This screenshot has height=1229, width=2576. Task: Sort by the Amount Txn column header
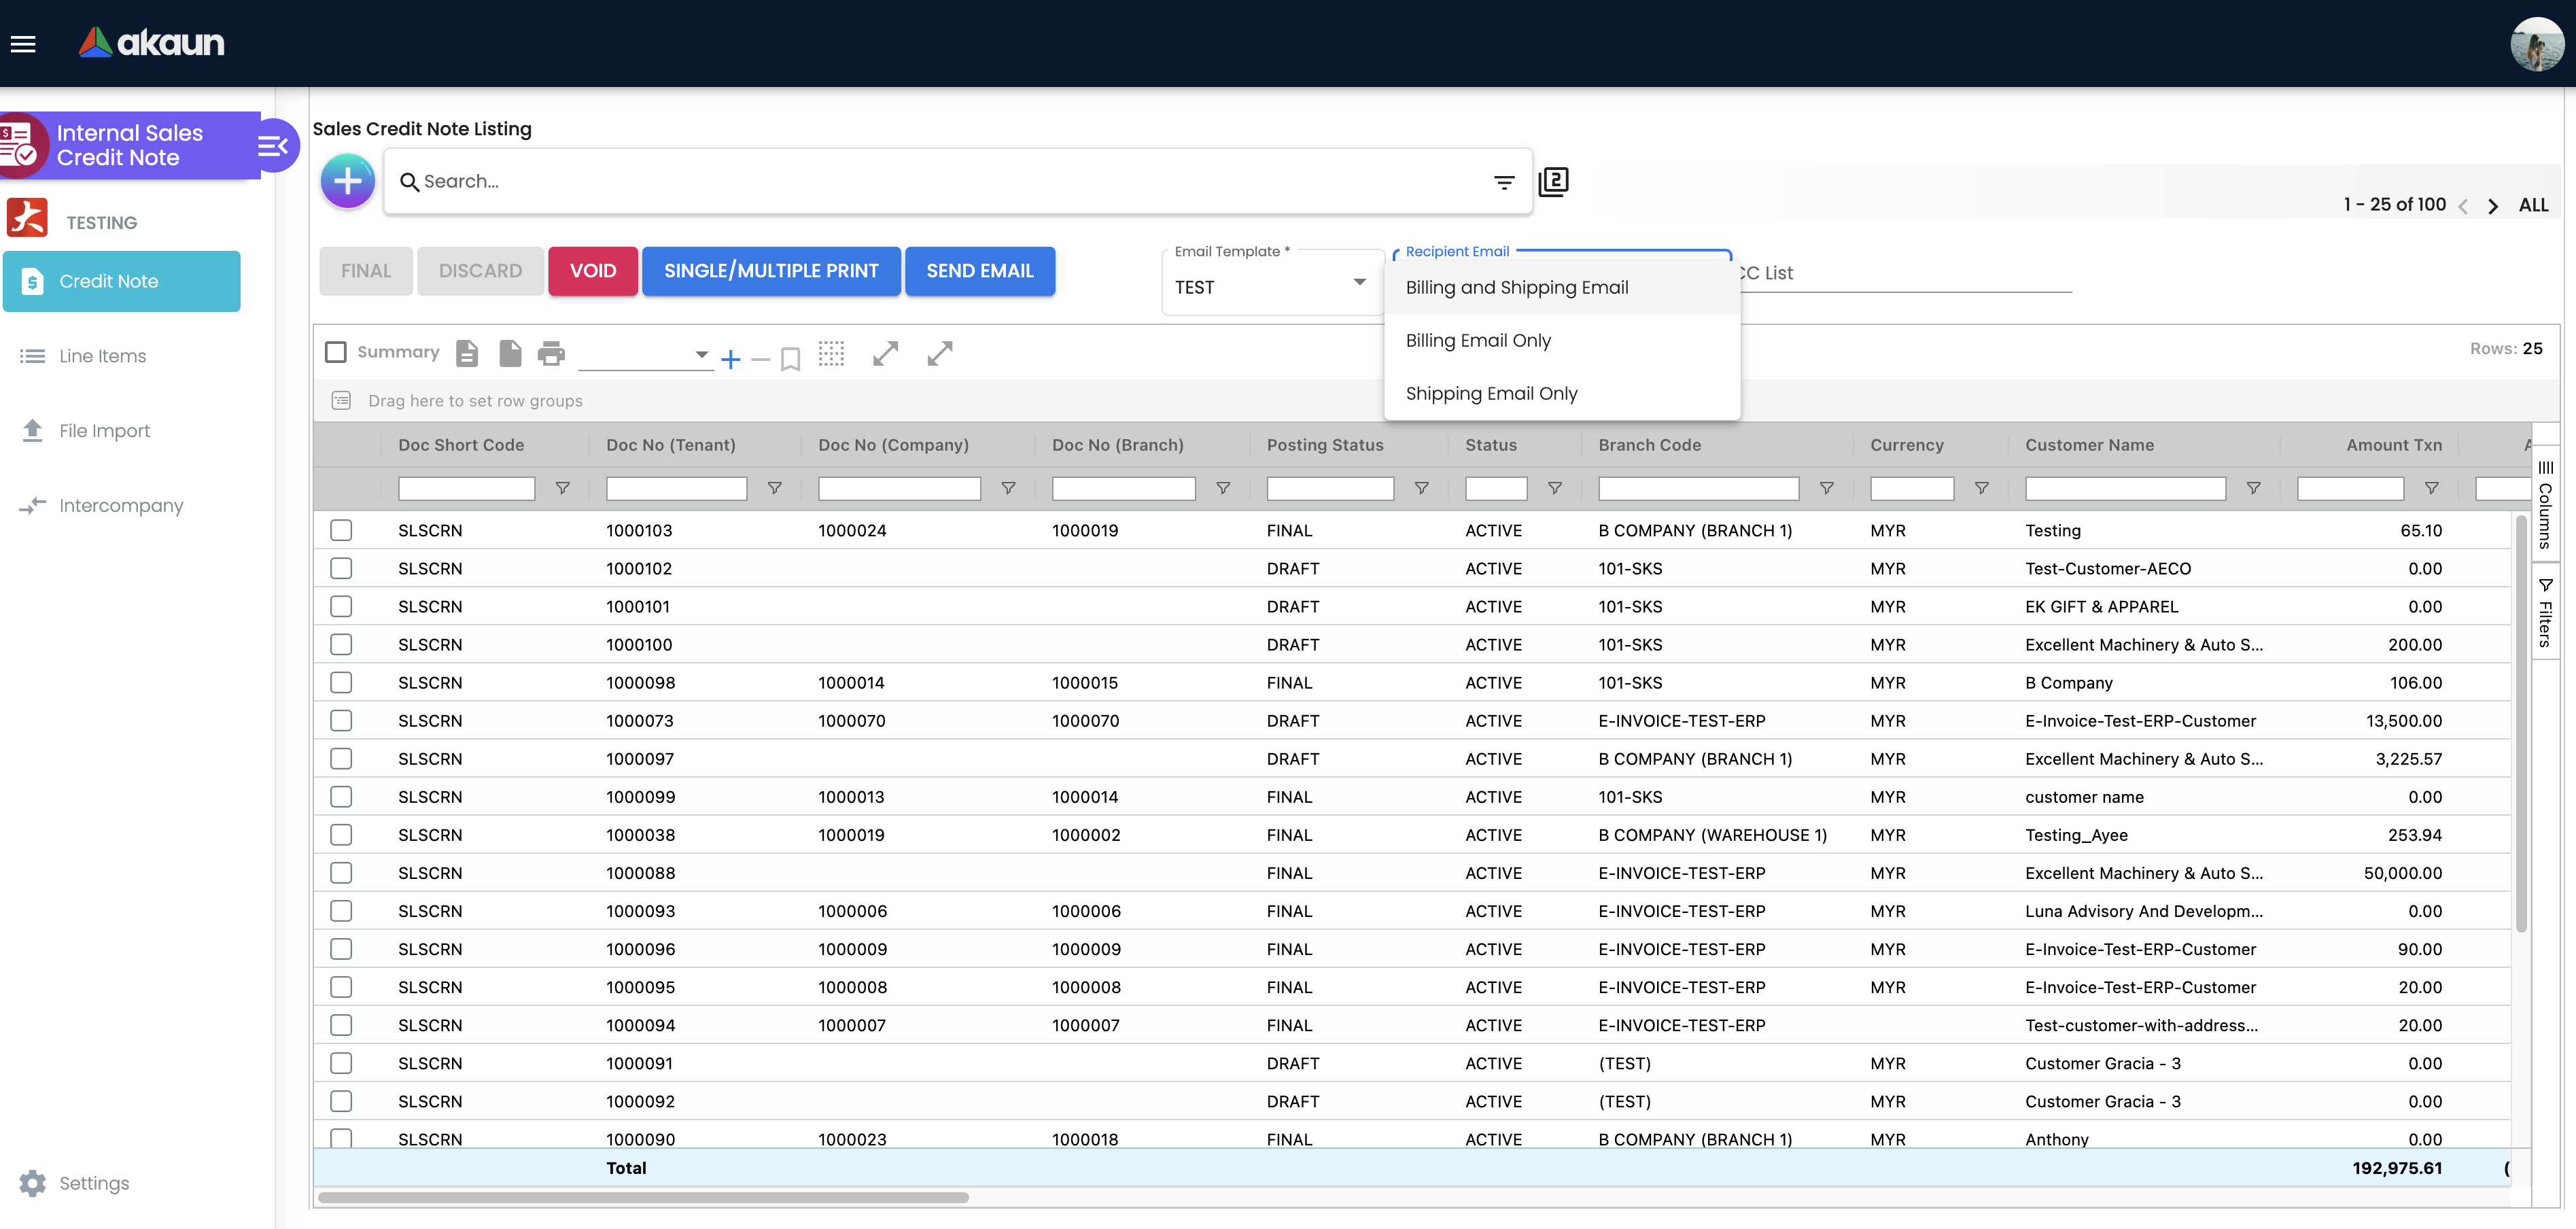(2394, 445)
